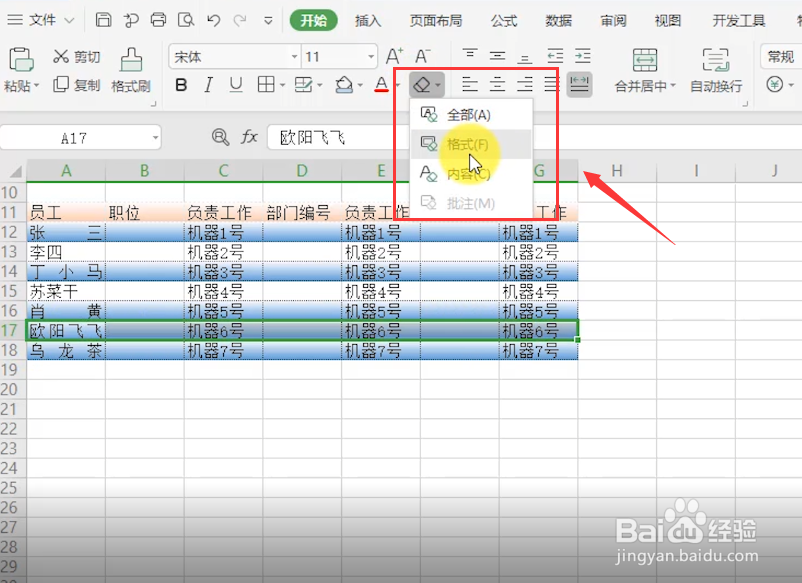The width and height of the screenshot is (802, 583).
Task: Toggle bold formatting on selected cells
Action: tap(180, 85)
